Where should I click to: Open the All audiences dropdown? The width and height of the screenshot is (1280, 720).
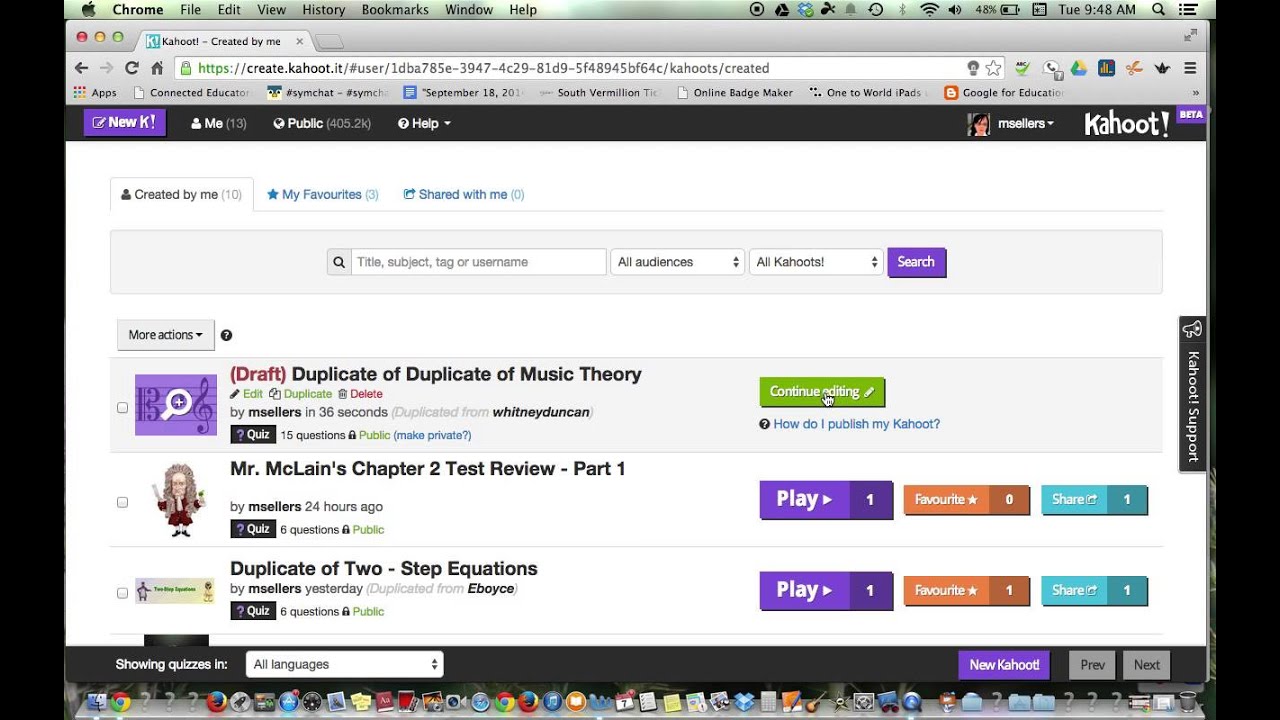coord(678,262)
